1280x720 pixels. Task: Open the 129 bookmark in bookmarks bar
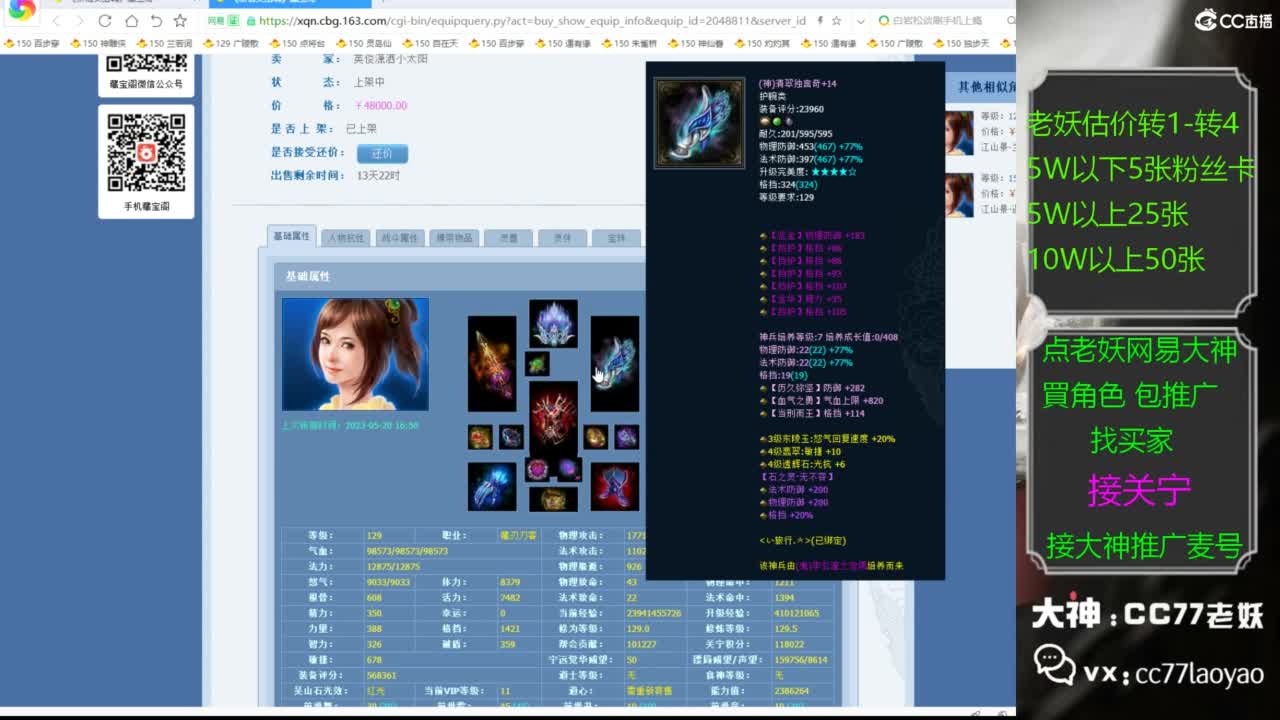(230, 44)
